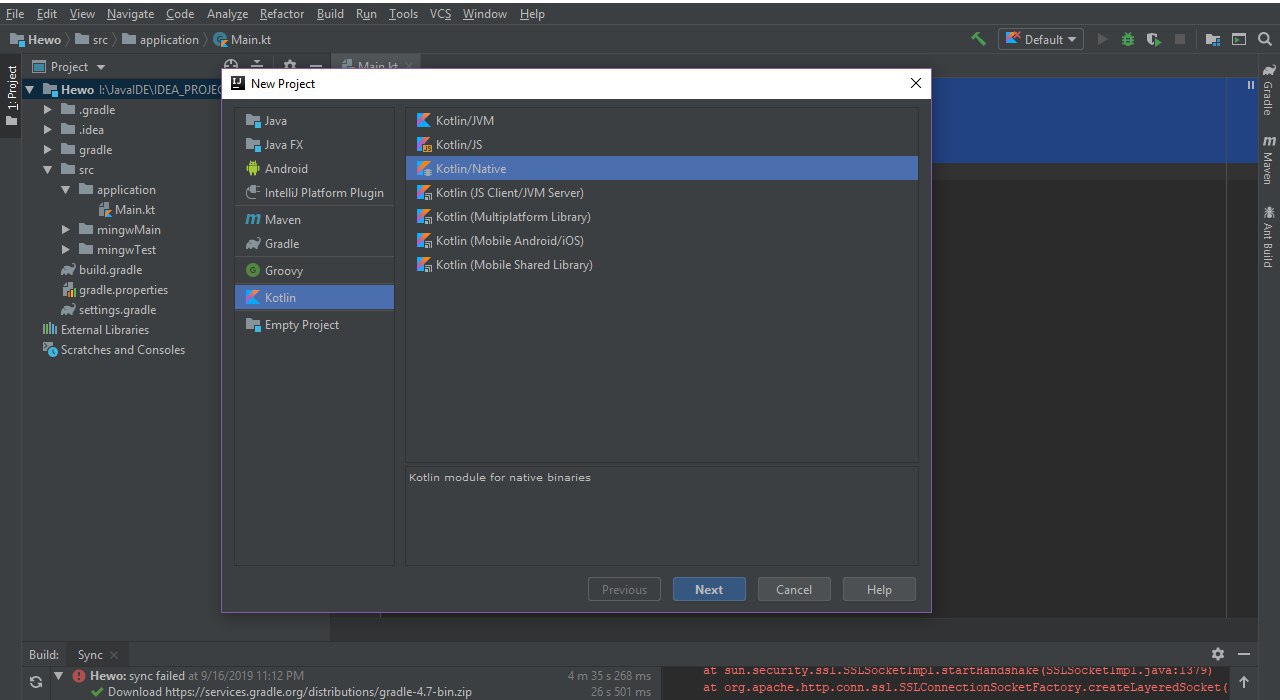Choose Kotlin (Mobile Android/iOS) template

point(661,240)
